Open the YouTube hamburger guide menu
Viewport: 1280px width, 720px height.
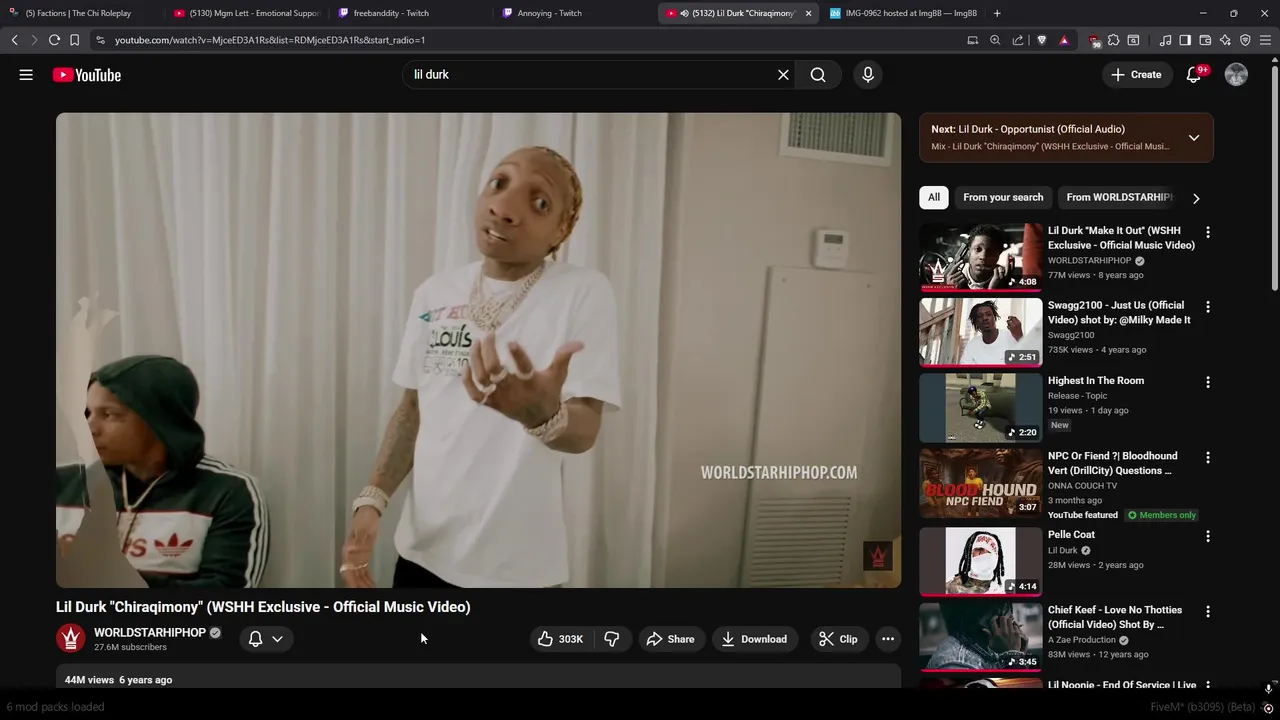point(26,75)
